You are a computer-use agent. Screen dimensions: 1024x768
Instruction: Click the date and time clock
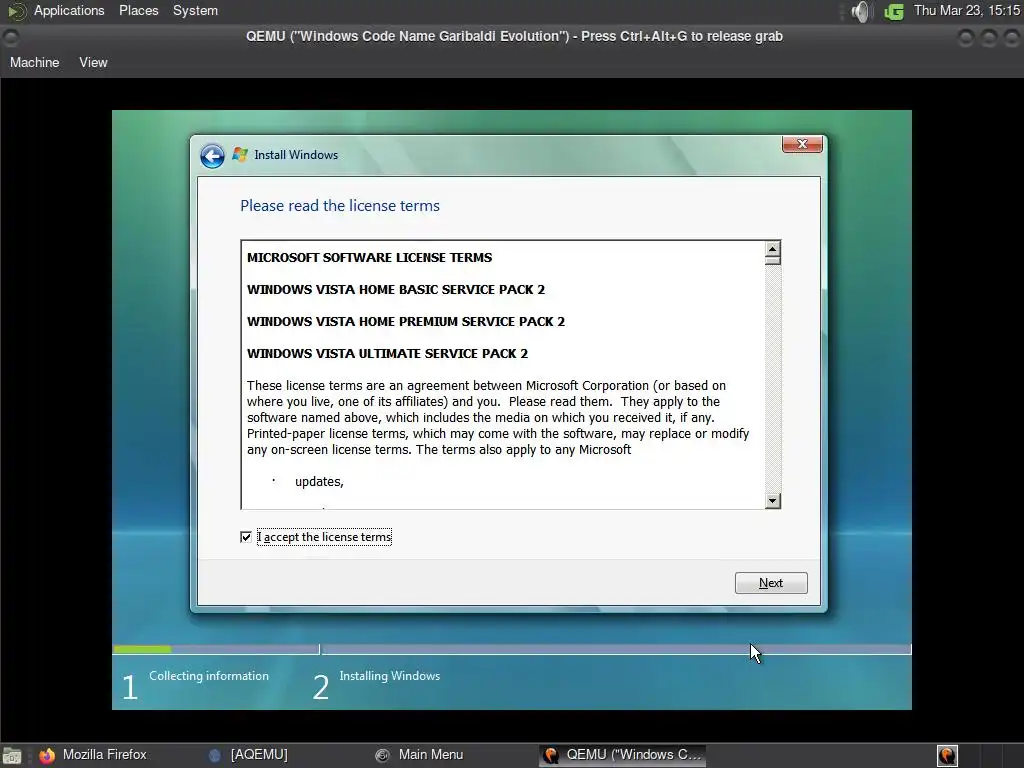coord(967,10)
